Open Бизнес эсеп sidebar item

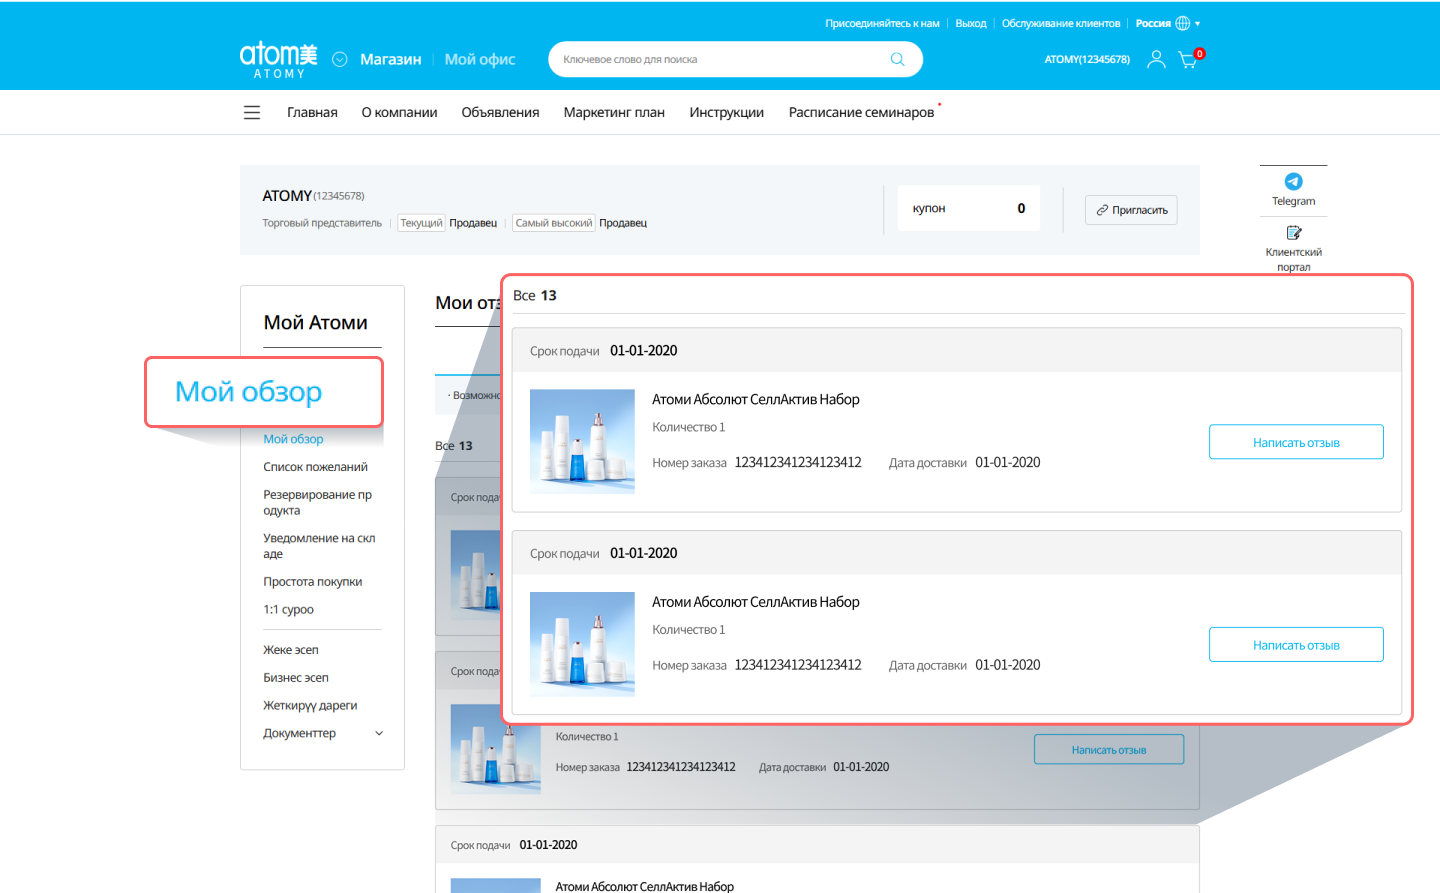pyautogui.click(x=295, y=678)
